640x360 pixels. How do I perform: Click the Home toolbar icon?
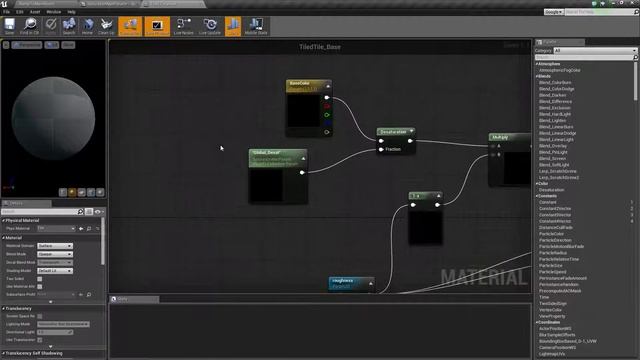pos(87,26)
